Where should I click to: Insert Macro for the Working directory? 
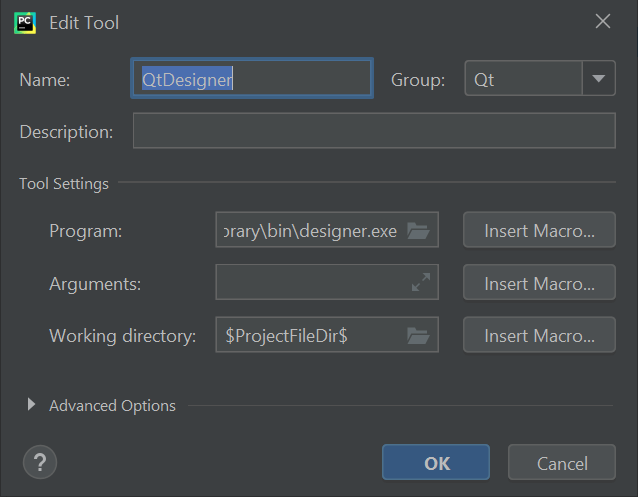click(x=539, y=335)
